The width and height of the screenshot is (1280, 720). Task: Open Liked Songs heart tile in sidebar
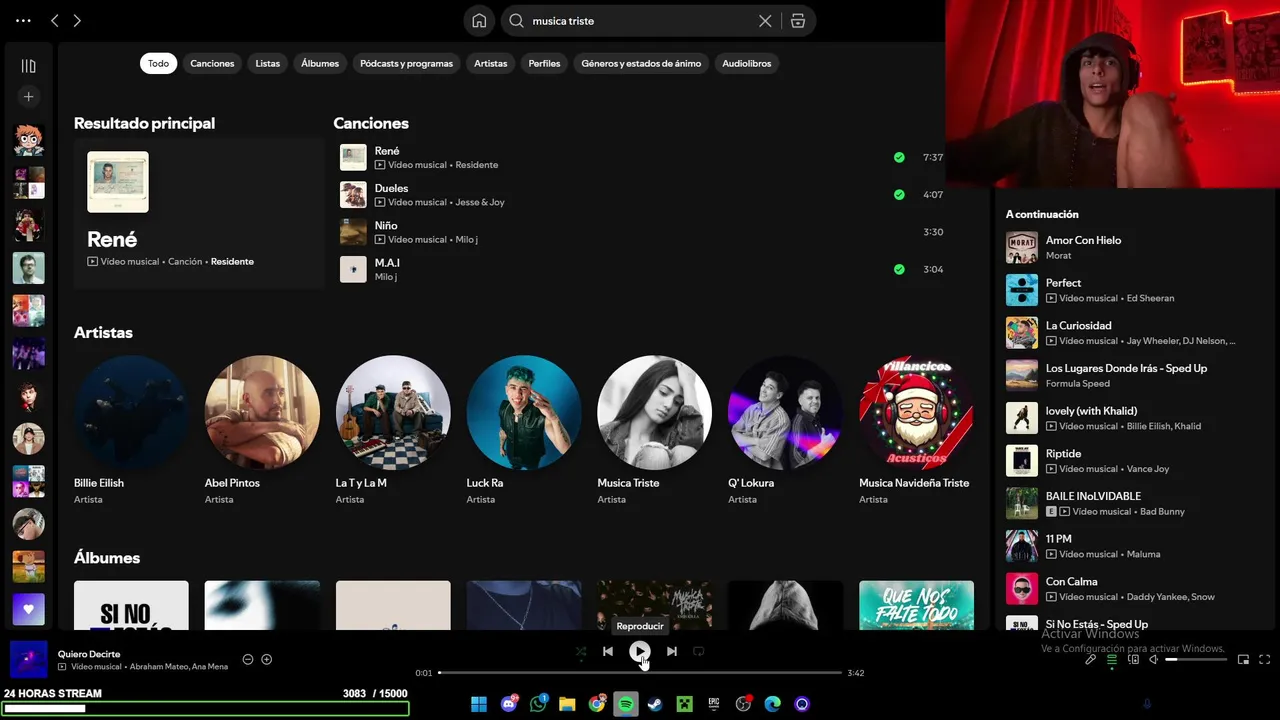pos(28,609)
